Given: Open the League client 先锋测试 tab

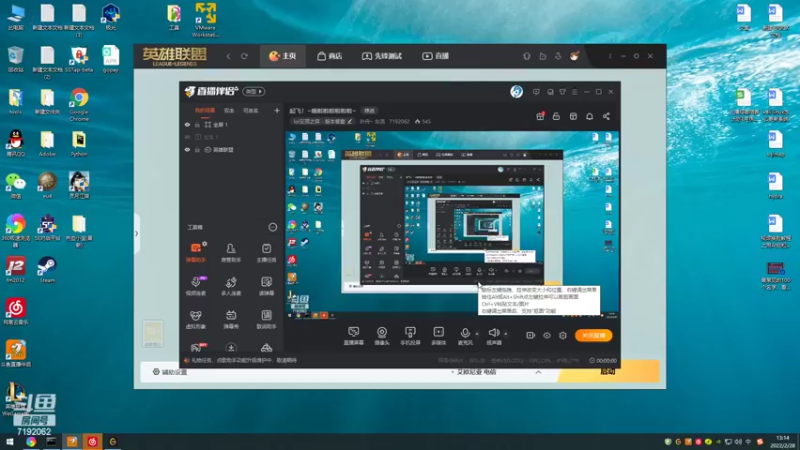Looking at the screenshot, I should point(382,56).
